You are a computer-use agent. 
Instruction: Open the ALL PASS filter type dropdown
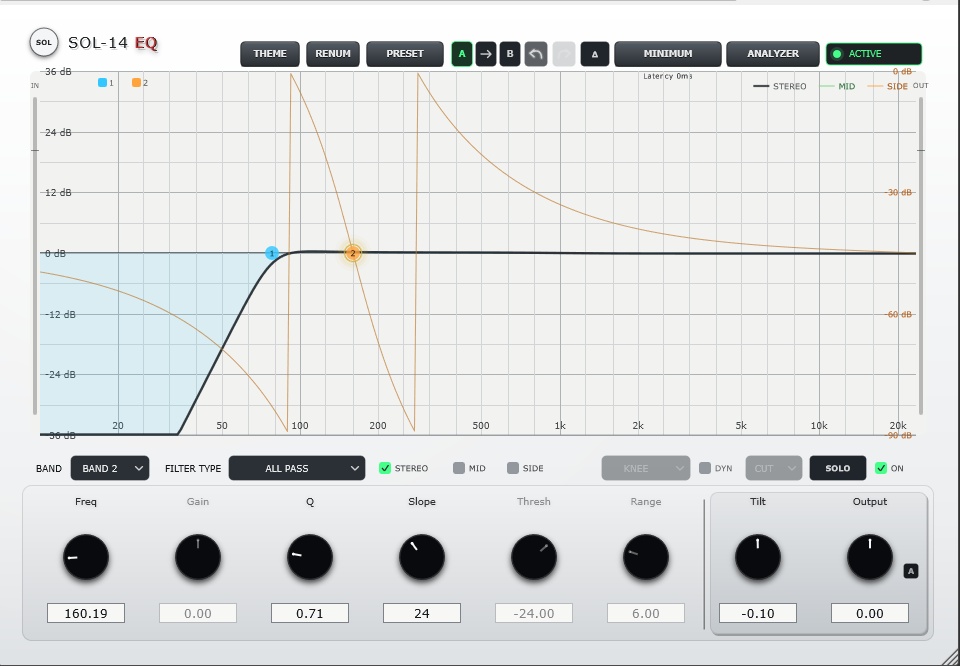[x=297, y=468]
